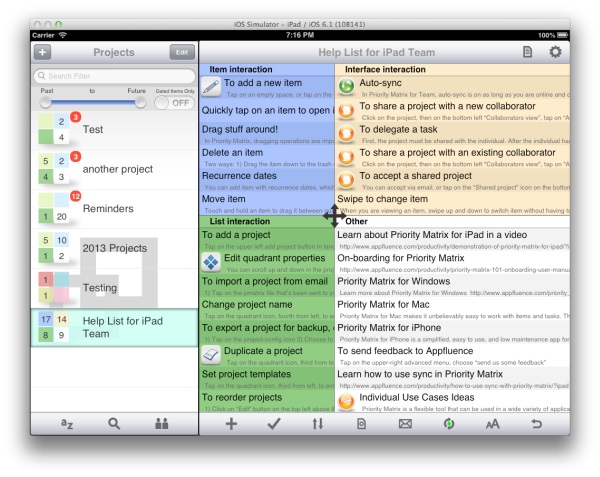Click the up-down arrows sort icon

point(318,424)
